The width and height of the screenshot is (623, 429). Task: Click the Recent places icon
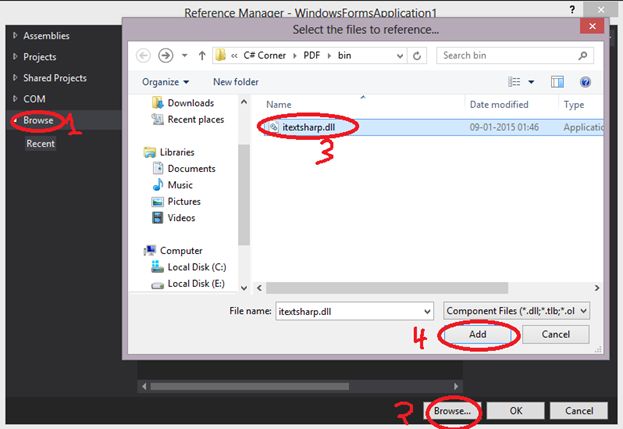158,119
